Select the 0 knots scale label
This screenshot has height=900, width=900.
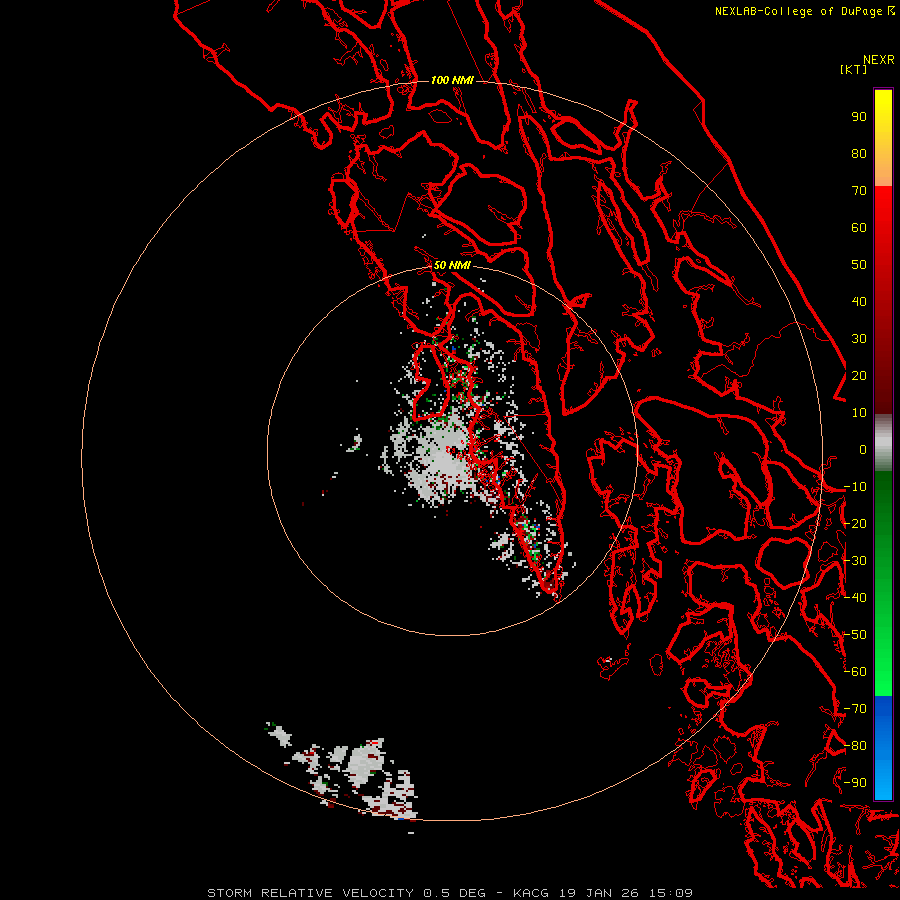pyautogui.click(x=863, y=450)
